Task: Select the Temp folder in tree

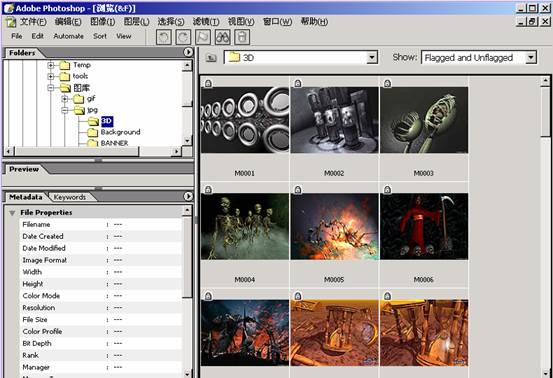Action: 82,65
